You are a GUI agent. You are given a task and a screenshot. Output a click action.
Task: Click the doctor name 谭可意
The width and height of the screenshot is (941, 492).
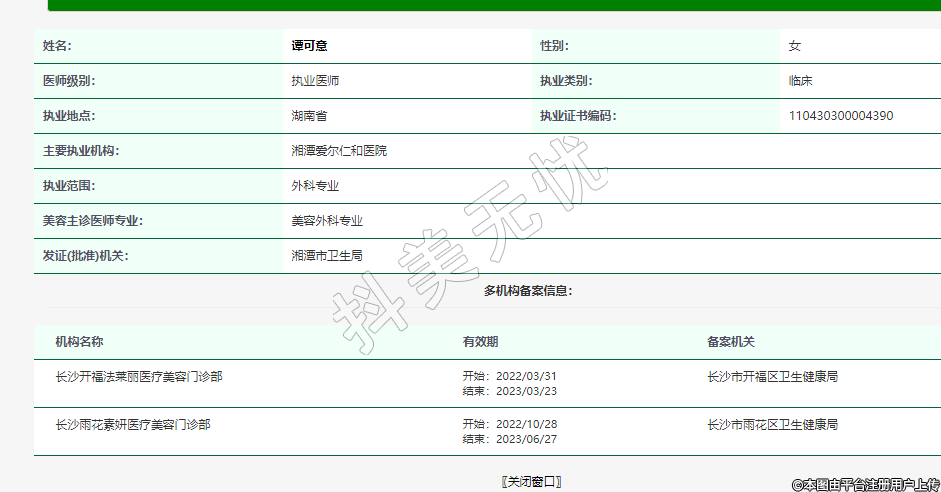pos(309,46)
